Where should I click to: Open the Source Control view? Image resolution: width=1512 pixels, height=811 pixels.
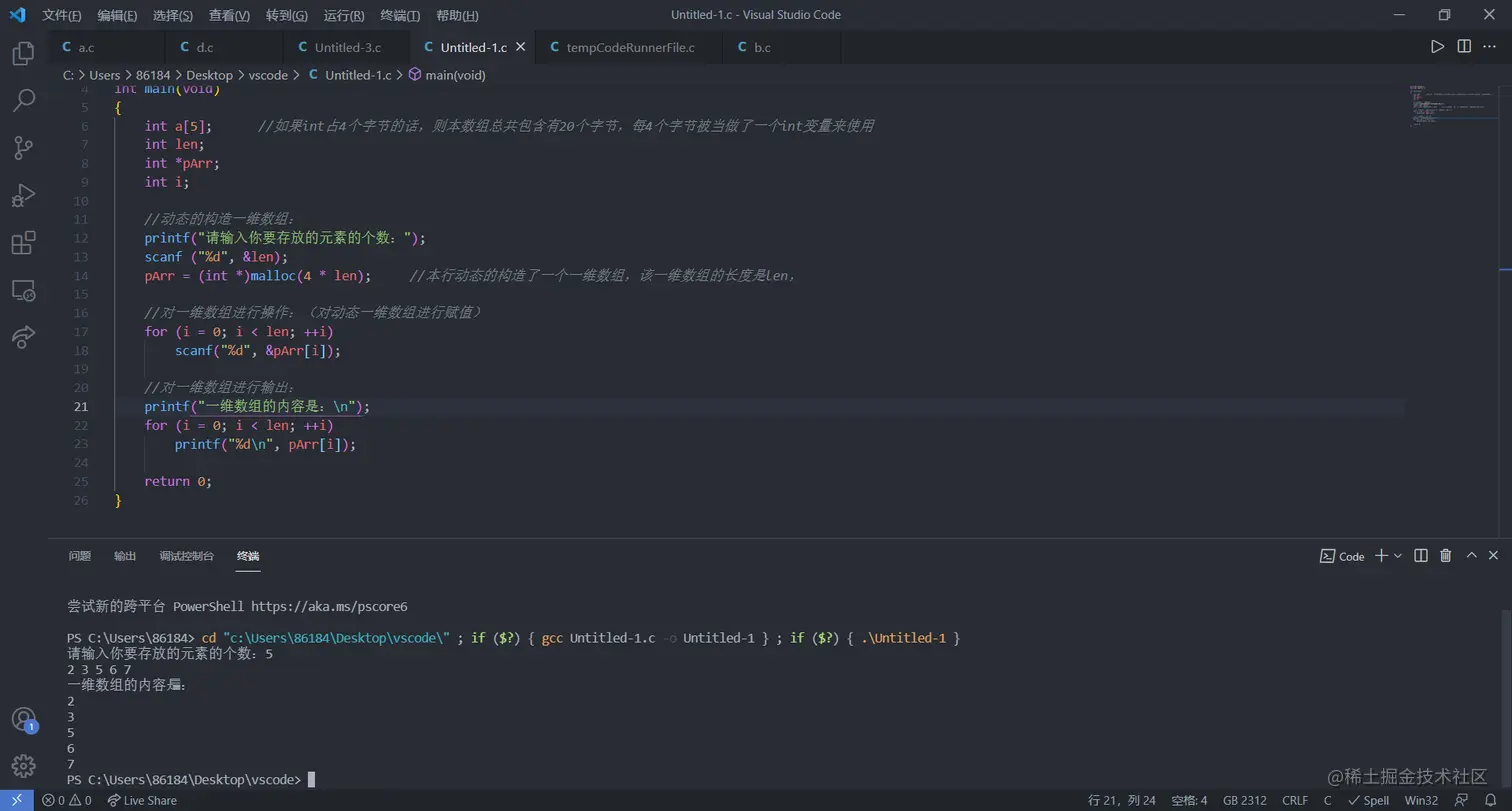(x=23, y=148)
